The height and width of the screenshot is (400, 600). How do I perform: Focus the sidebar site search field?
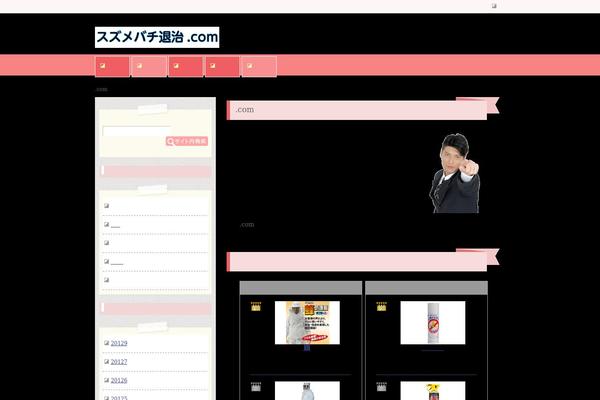(136, 131)
